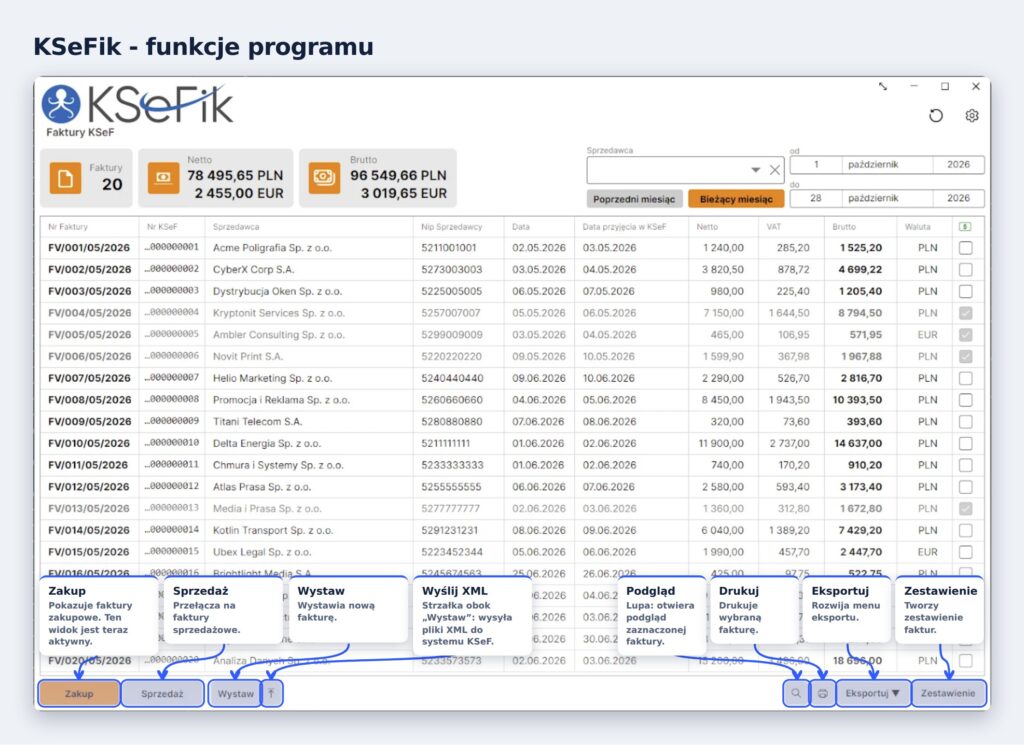Select invoice number FV/008/05/2026
The height and width of the screenshot is (745, 1024).
[x=89, y=400]
